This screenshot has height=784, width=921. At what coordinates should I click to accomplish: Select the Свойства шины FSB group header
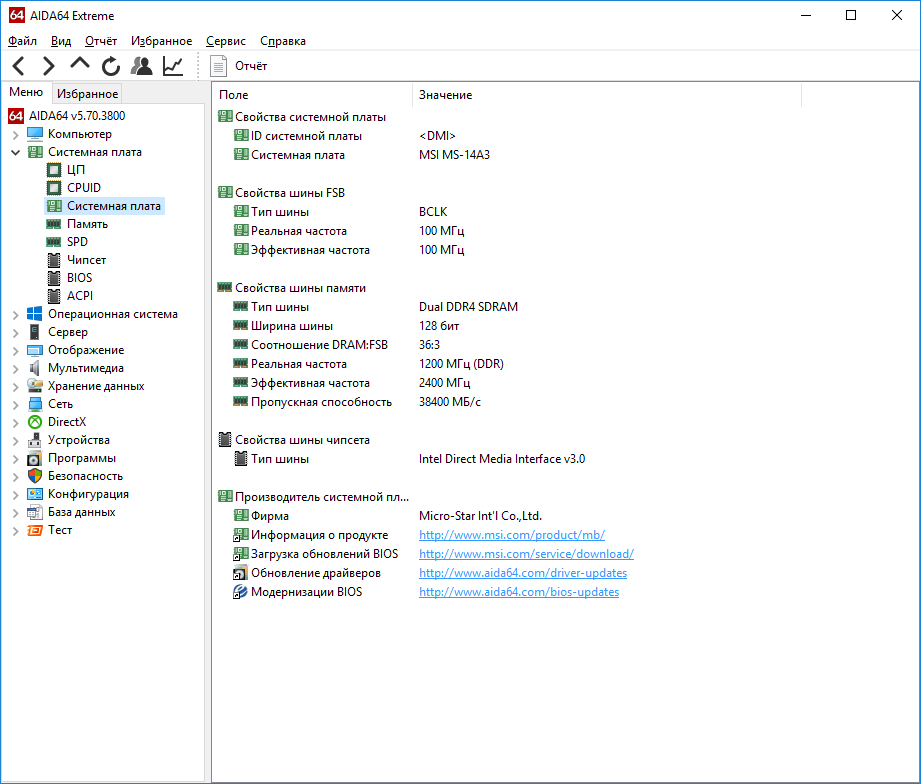pyautogui.click(x=290, y=193)
